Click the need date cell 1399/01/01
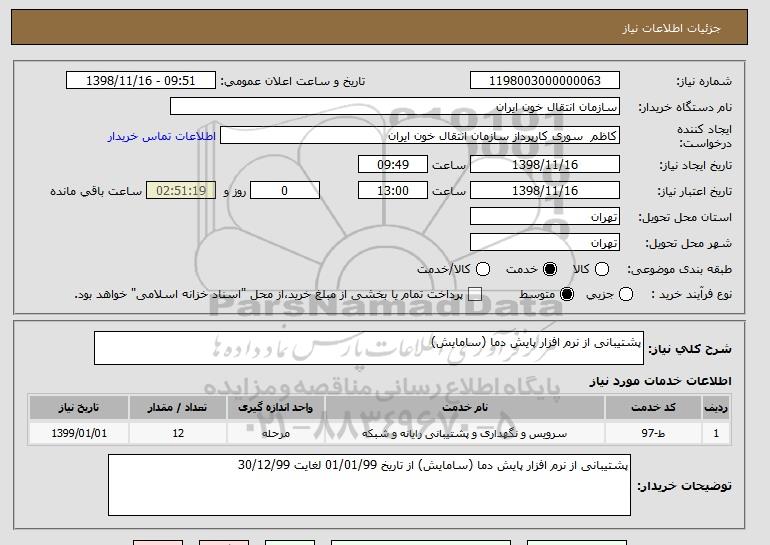This screenshot has height=545, width=770. [x=79, y=433]
